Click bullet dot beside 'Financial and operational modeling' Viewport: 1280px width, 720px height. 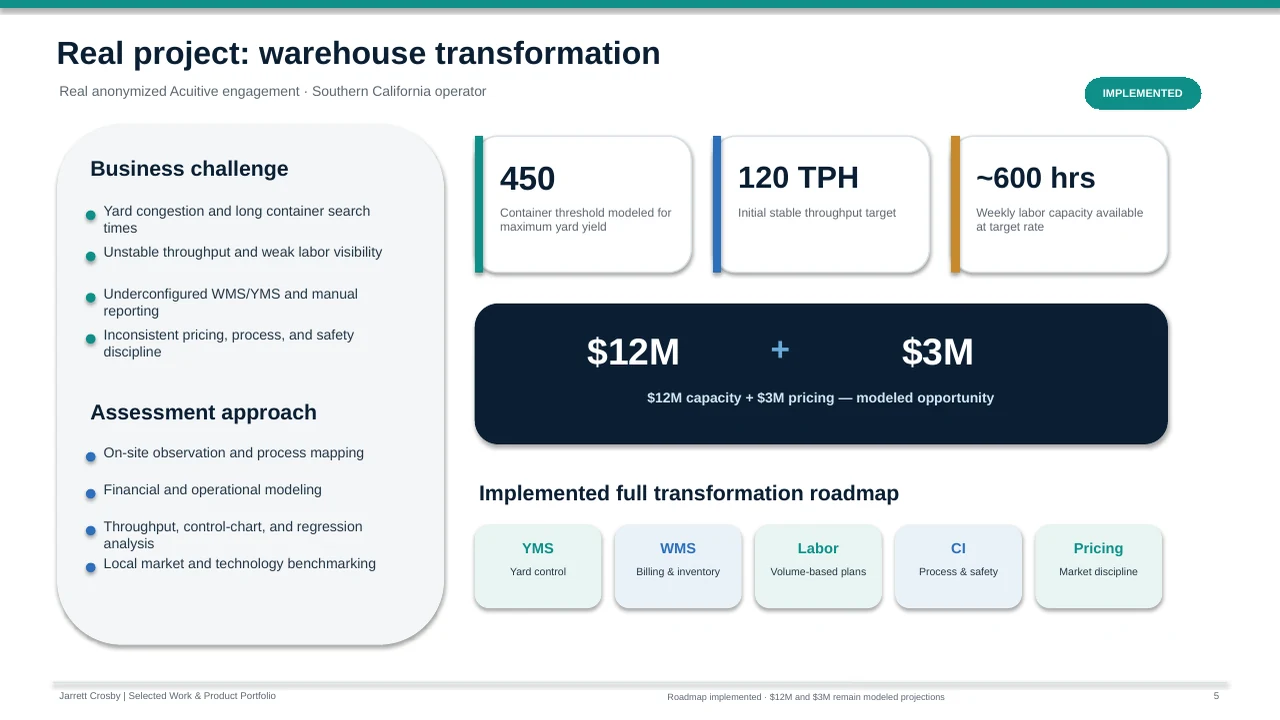91,494
